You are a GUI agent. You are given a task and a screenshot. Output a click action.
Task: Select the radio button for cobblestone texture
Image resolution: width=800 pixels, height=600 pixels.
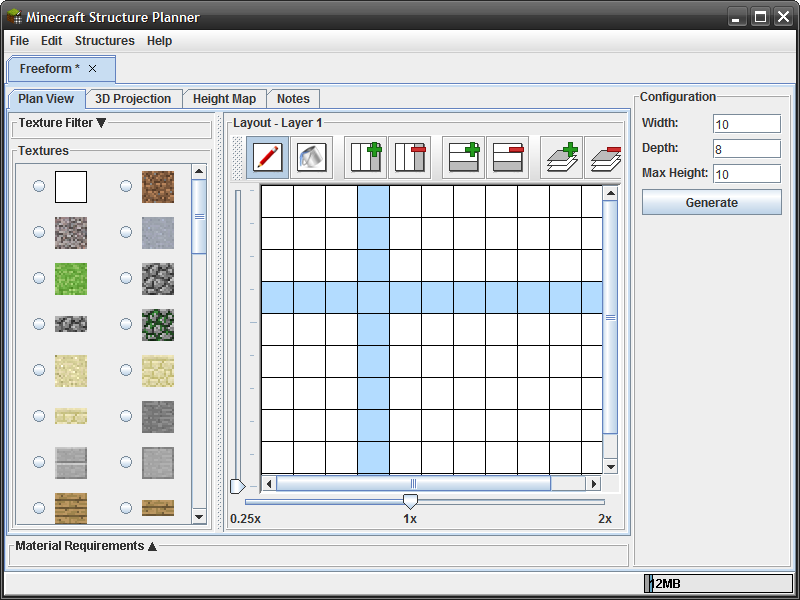[126, 278]
